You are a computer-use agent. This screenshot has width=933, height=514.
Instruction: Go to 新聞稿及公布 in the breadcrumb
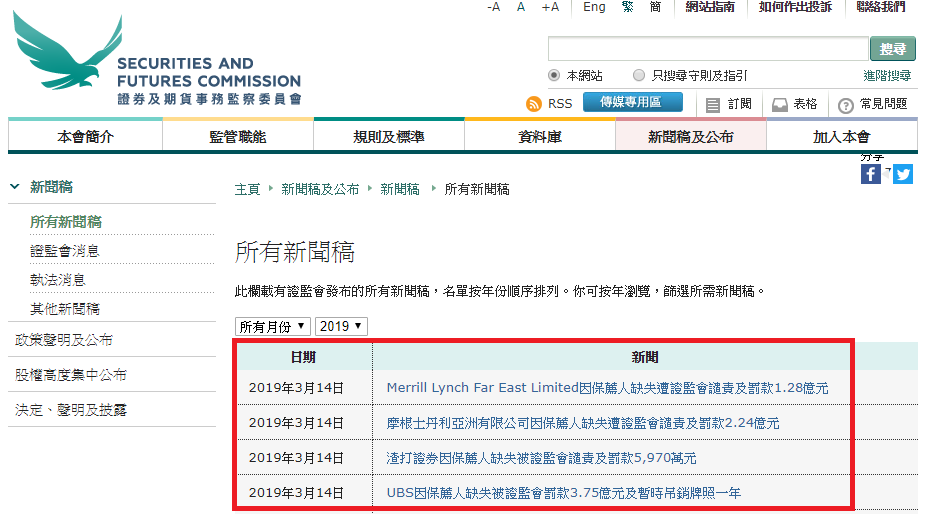coord(320,189)
